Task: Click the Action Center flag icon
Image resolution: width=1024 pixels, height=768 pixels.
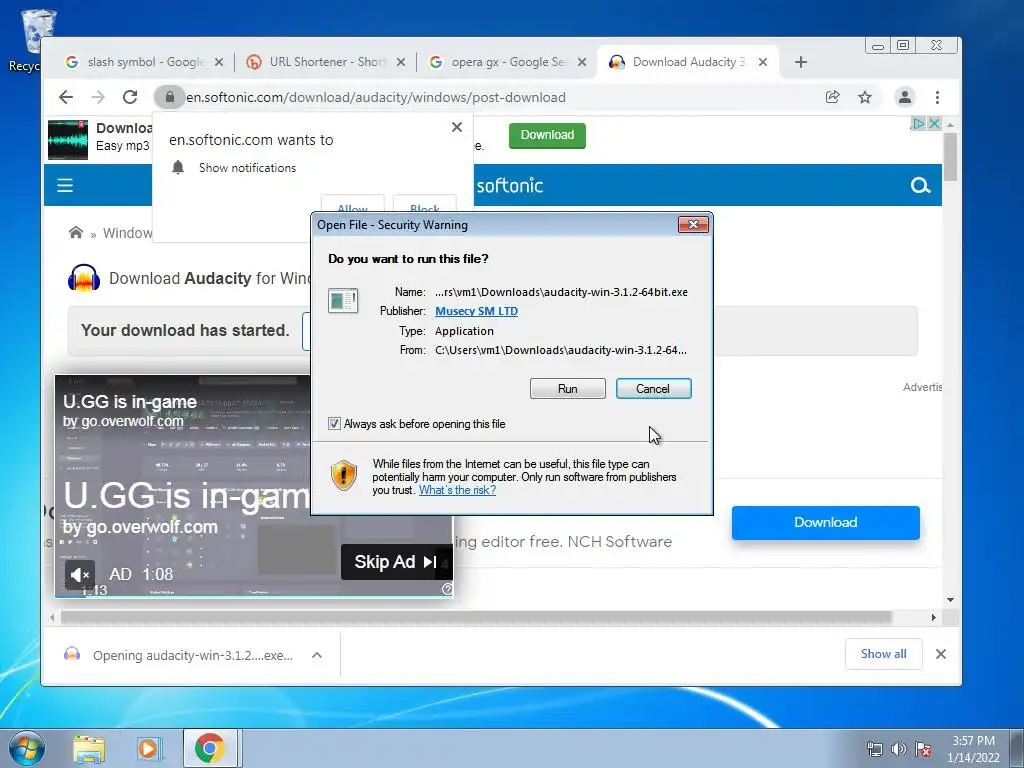Action: 923,749
